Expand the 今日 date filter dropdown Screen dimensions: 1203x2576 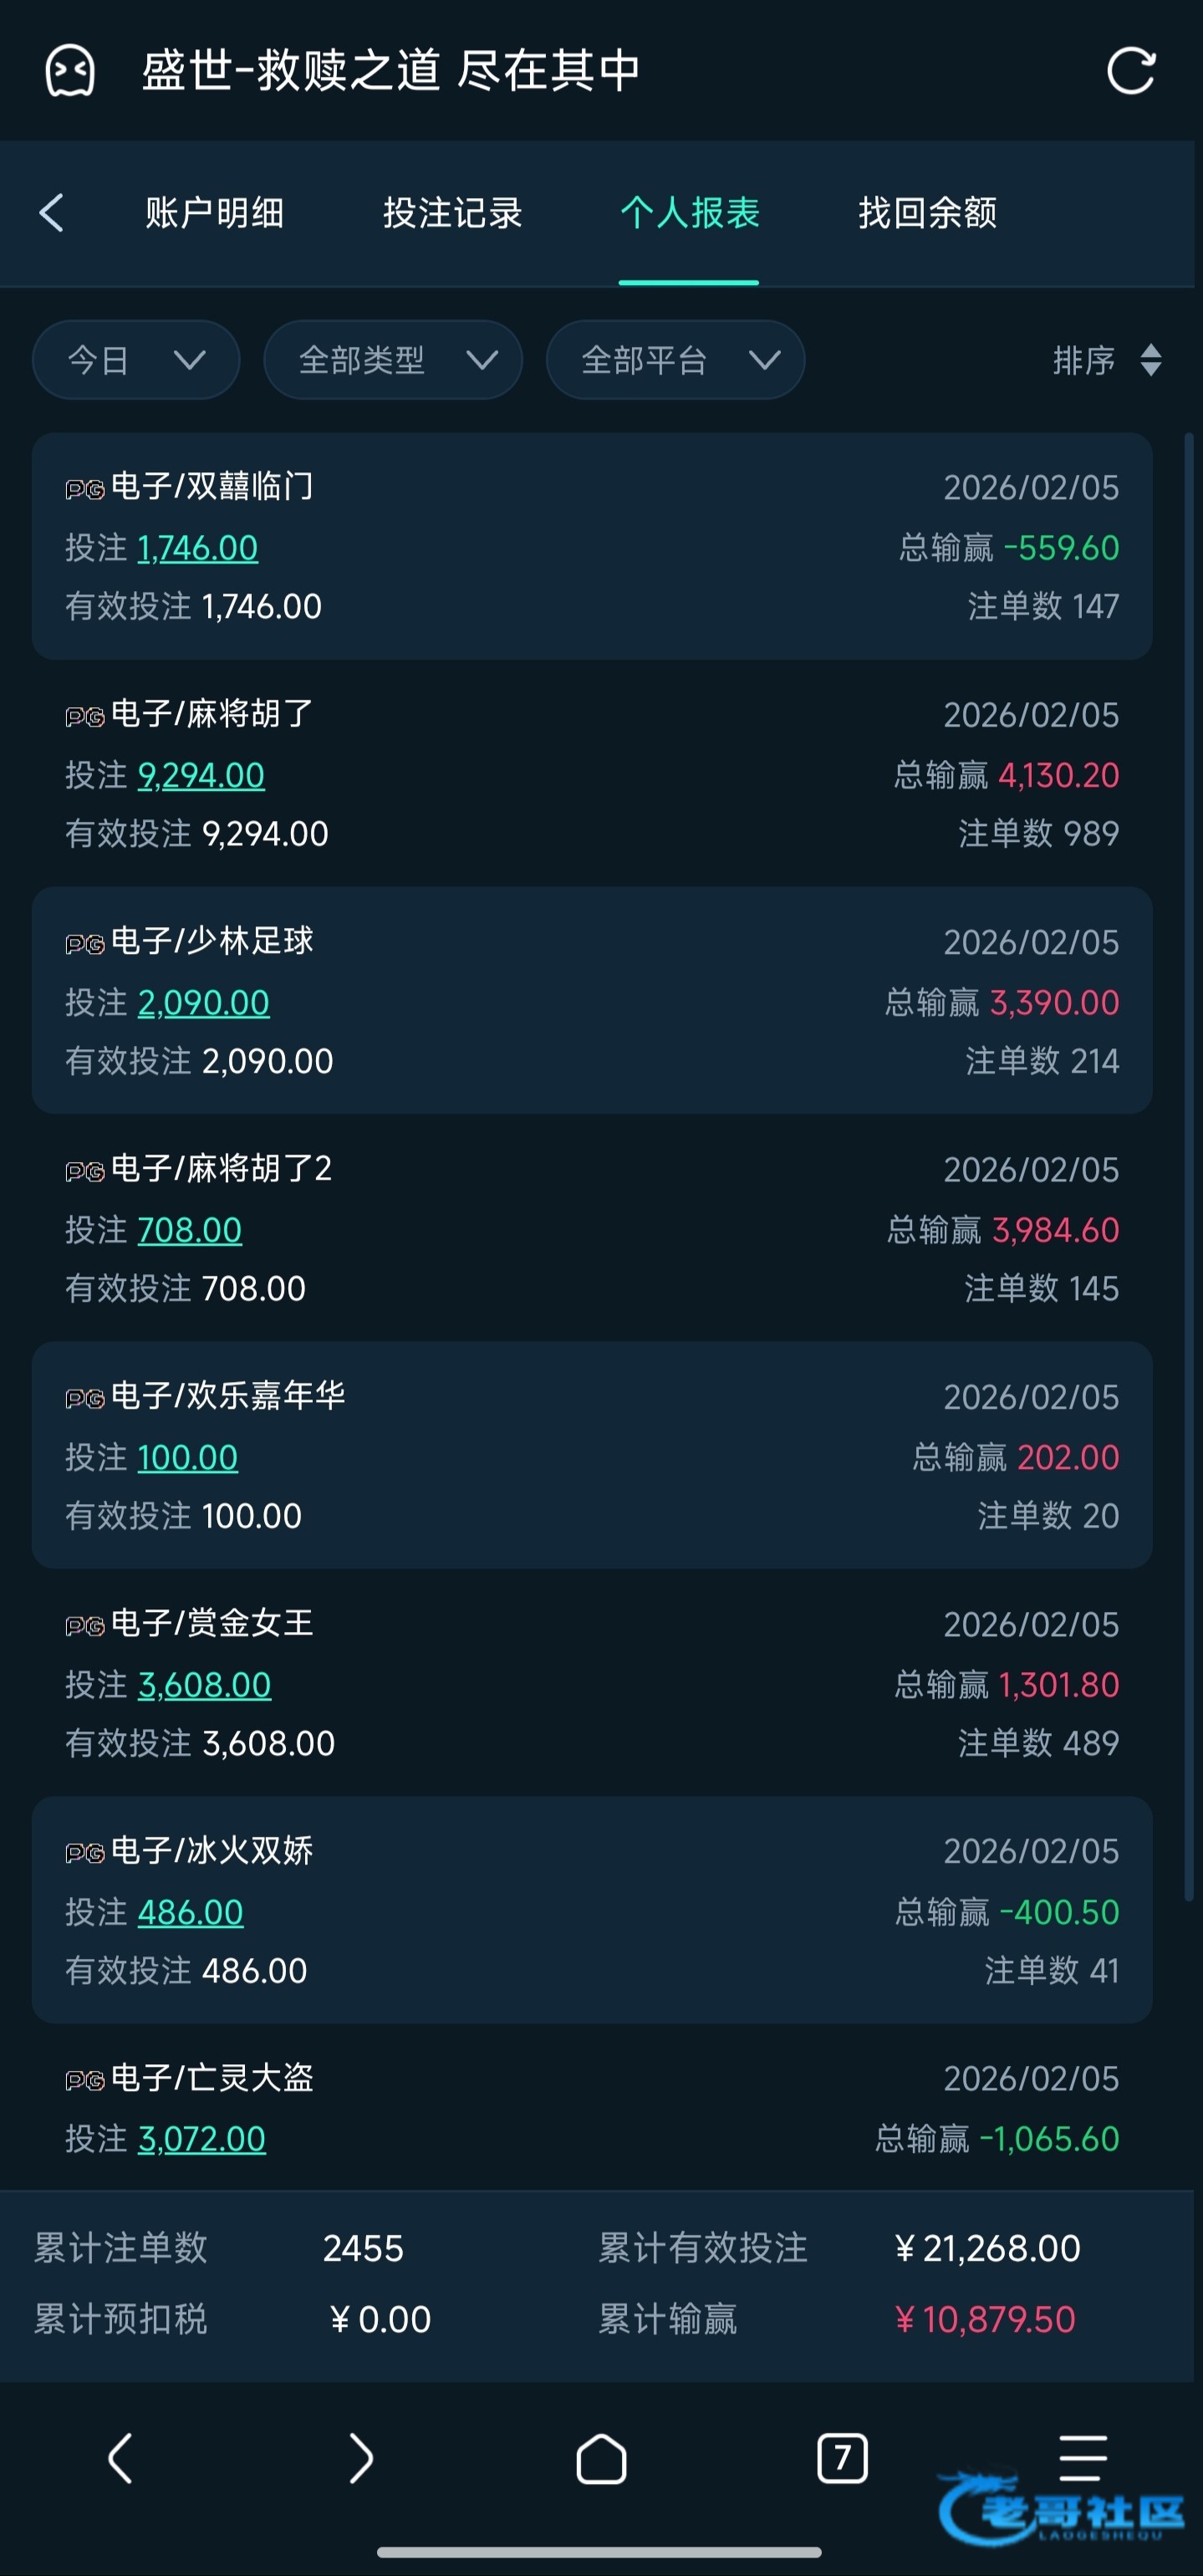coord(136,360)
